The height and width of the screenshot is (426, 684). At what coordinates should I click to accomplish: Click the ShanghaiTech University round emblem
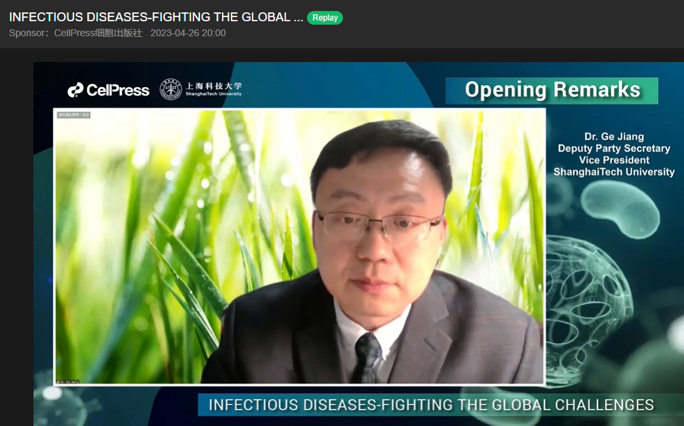pyautogui.click(x=171, y=89)
